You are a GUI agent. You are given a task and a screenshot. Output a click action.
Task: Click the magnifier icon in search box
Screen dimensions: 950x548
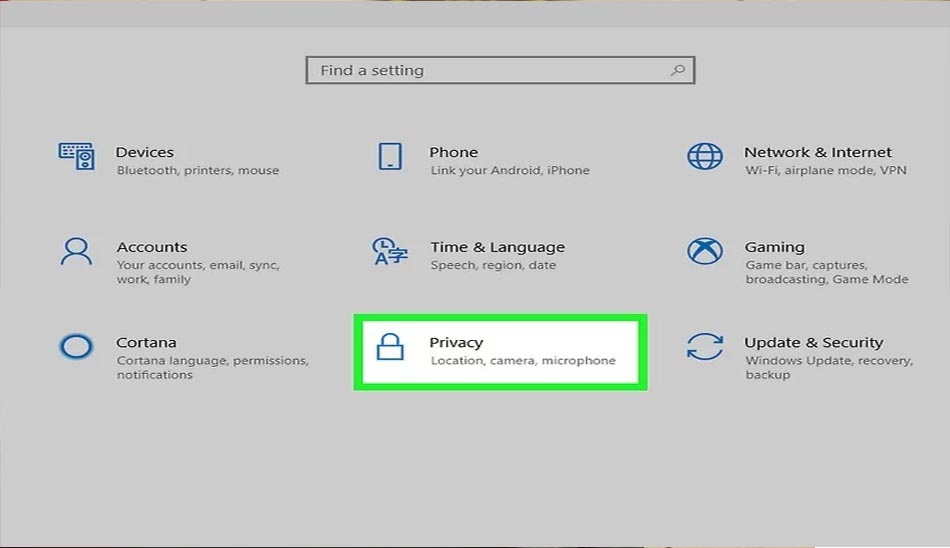(678, 70)
